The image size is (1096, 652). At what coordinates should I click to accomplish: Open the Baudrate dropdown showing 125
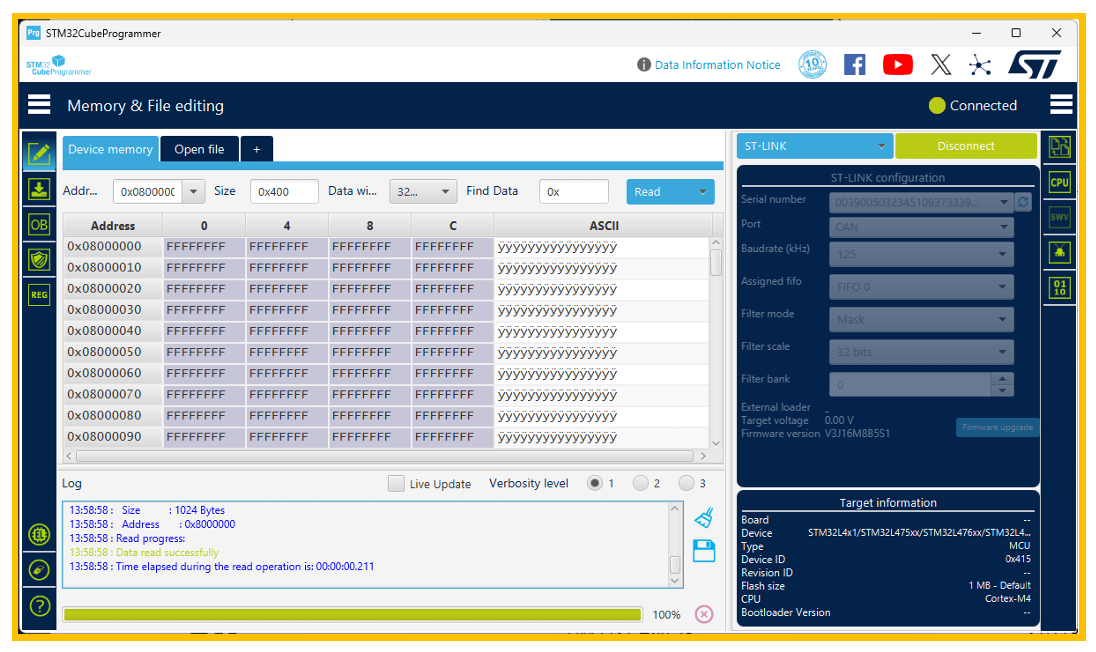point(921,254)
